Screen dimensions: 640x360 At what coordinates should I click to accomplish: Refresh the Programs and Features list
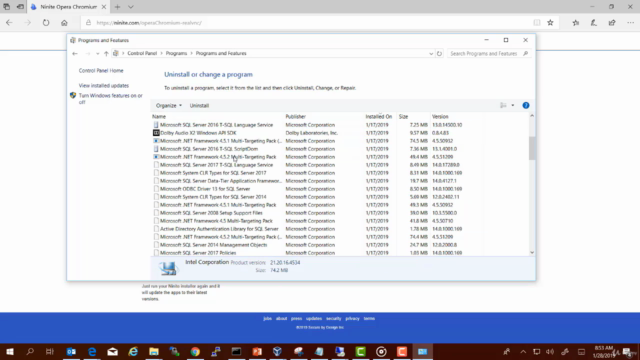(439, 53)
